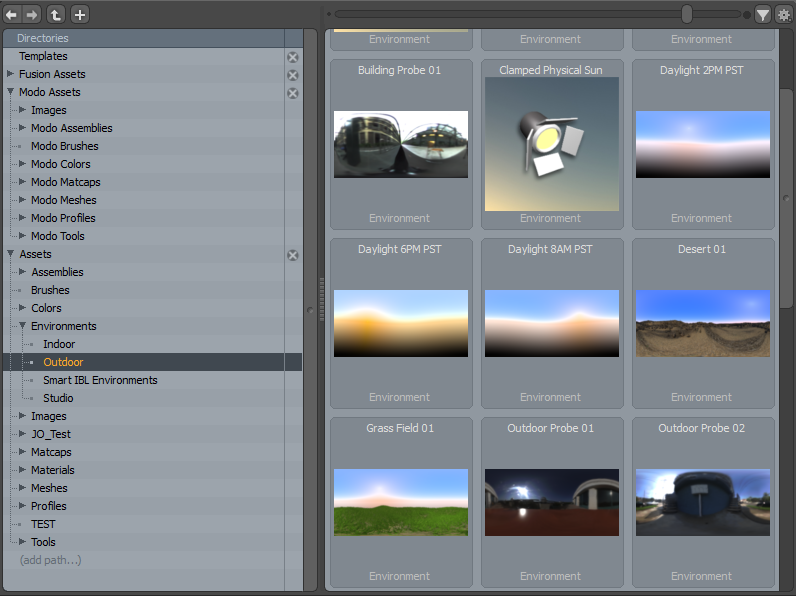This screenshot has height=596, width=796.
Task: Select the Studio environments folder
Action: tap(58, 398)
